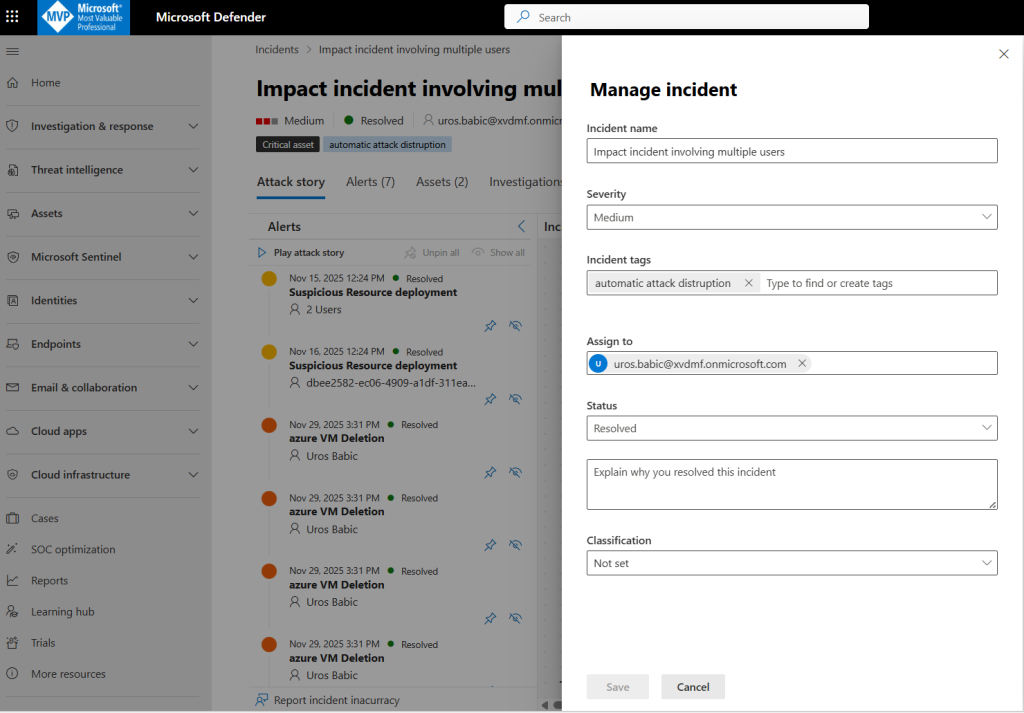This screenshot has height=713, width=1024.
Task: Close the Manage incident panel
Action: [1003, 54]
